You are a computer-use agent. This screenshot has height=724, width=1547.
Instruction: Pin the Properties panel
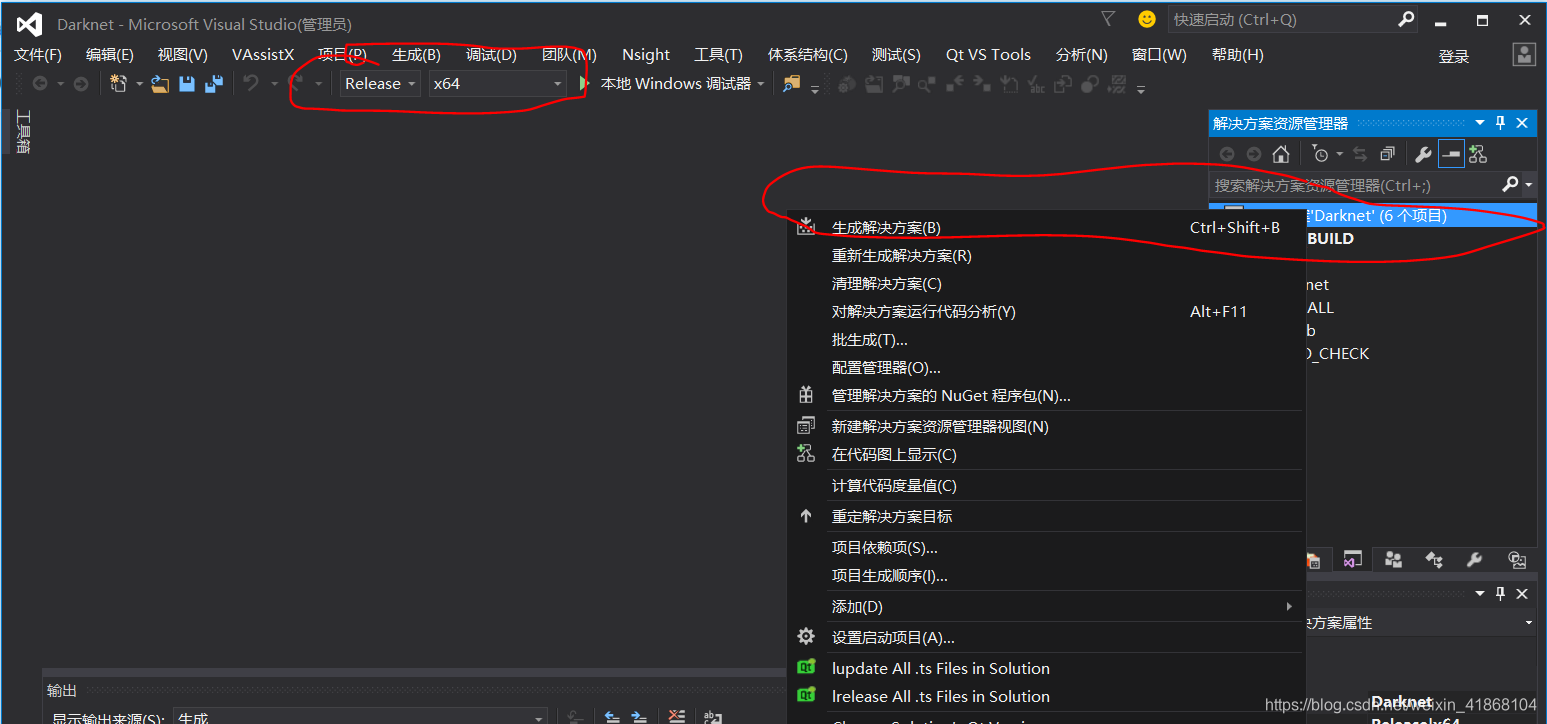1500,594
